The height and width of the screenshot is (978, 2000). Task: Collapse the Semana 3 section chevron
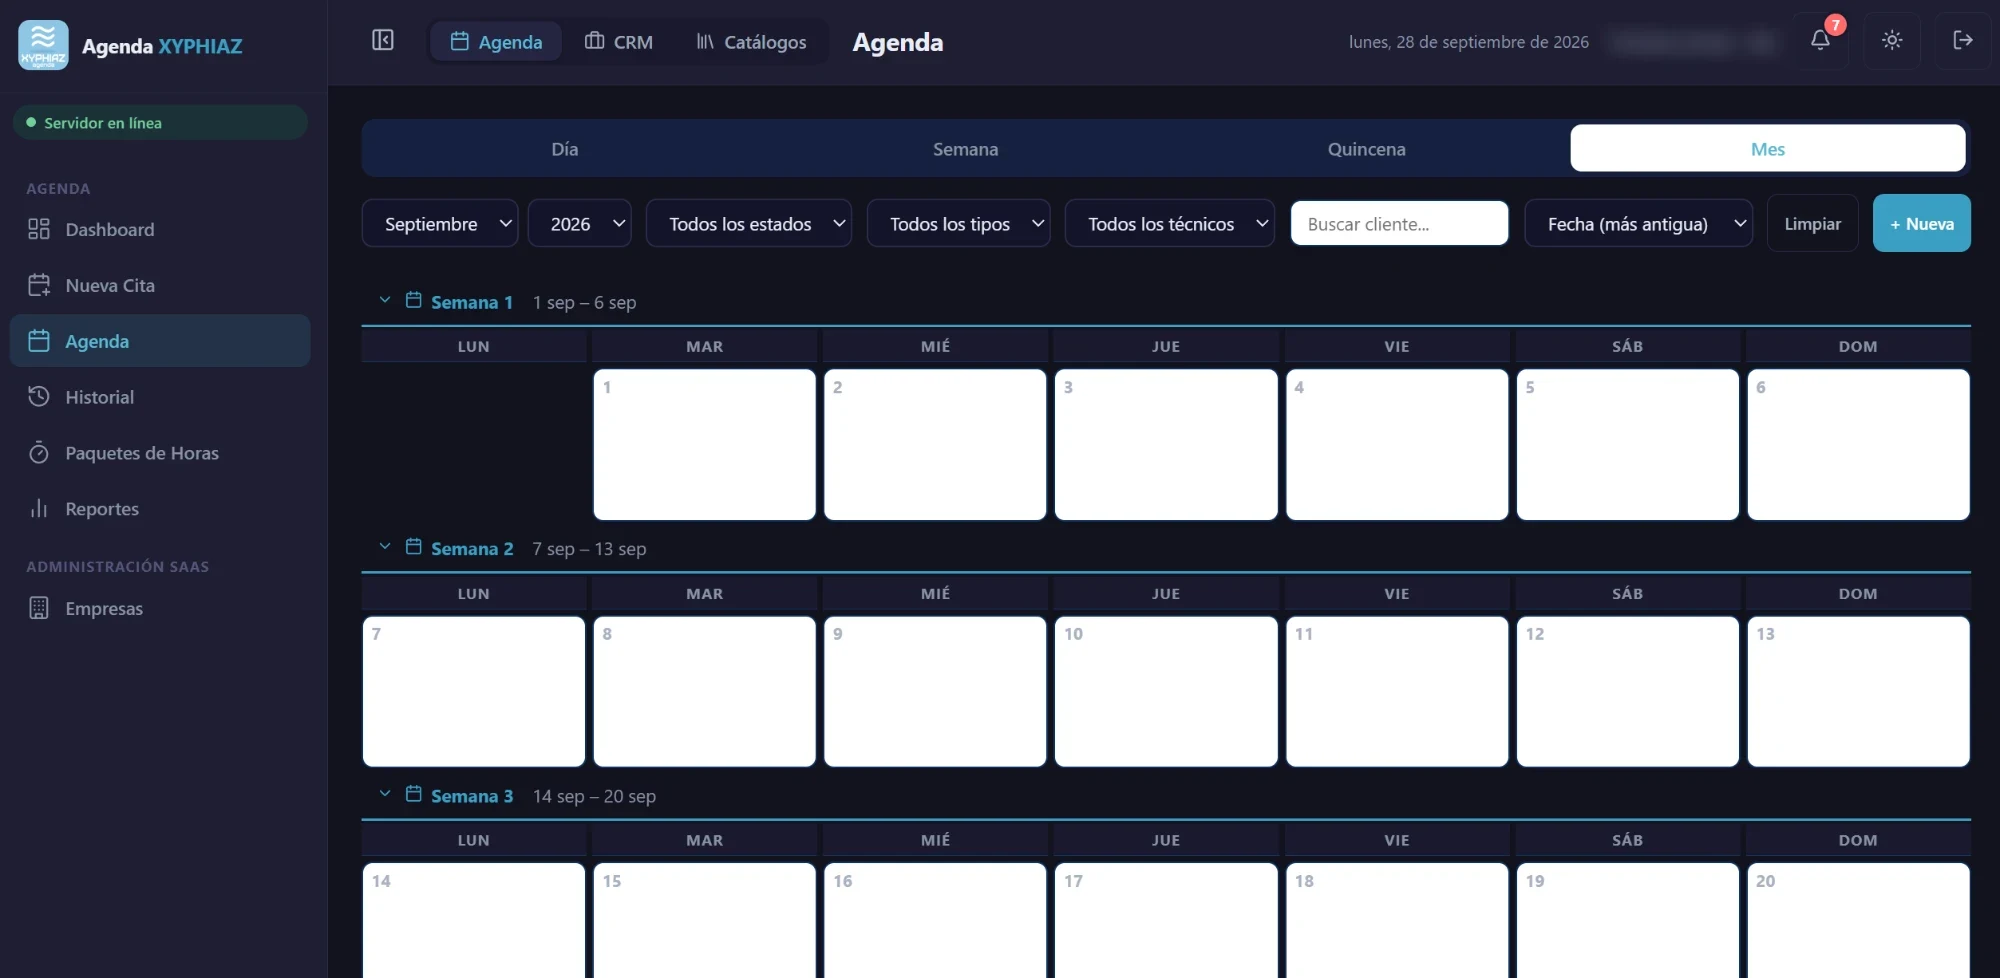[x=385, y=793]
